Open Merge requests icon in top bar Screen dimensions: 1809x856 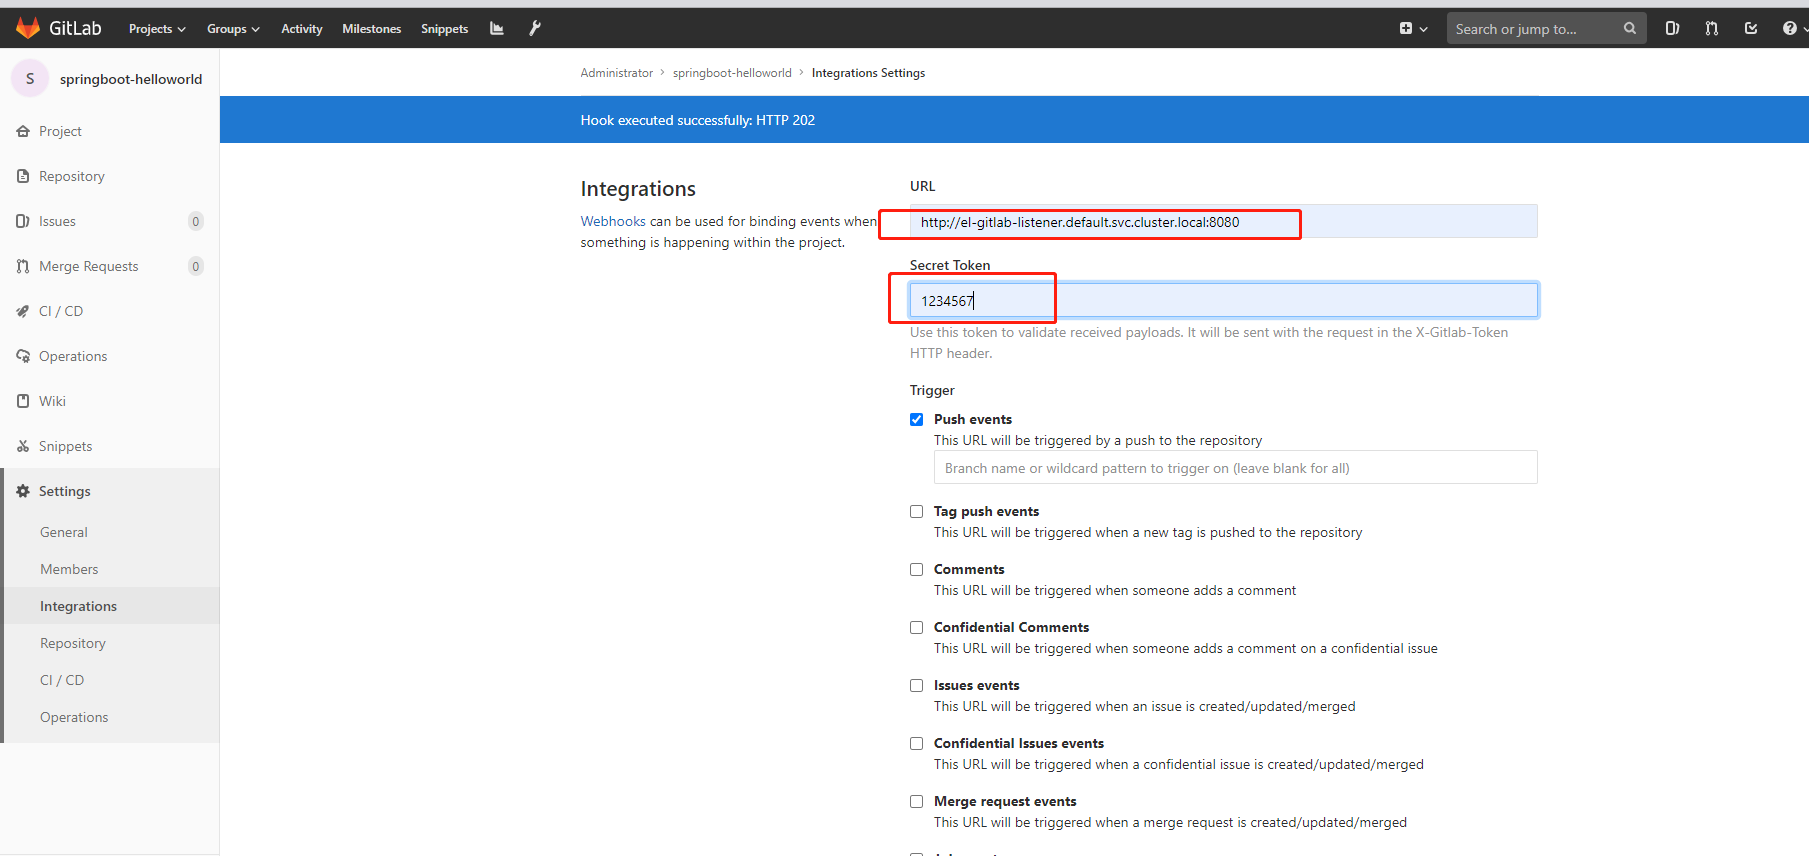pos(1711,28)
